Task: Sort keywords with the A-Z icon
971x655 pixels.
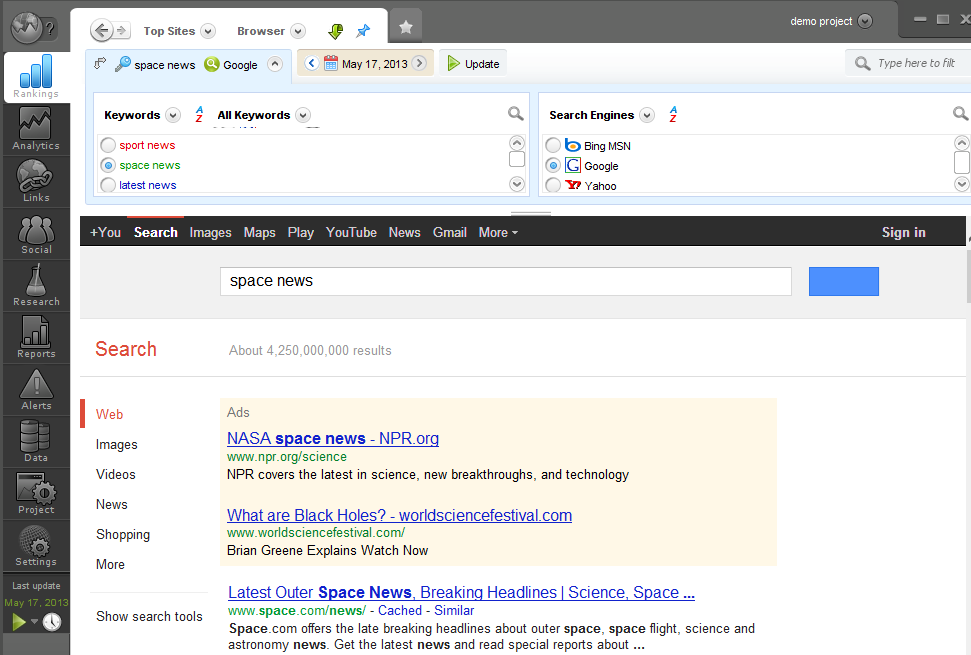Action: point(199,115)
